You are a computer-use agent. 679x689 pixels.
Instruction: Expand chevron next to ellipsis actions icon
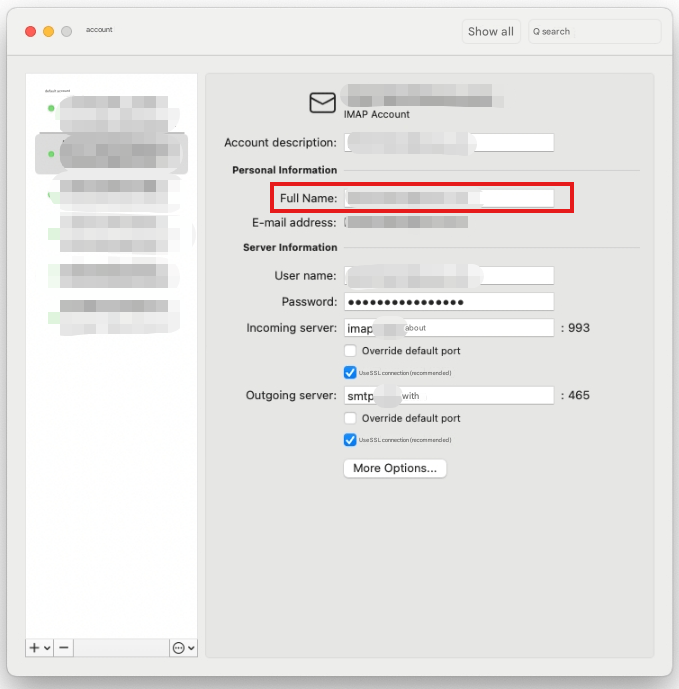point(191,648)
